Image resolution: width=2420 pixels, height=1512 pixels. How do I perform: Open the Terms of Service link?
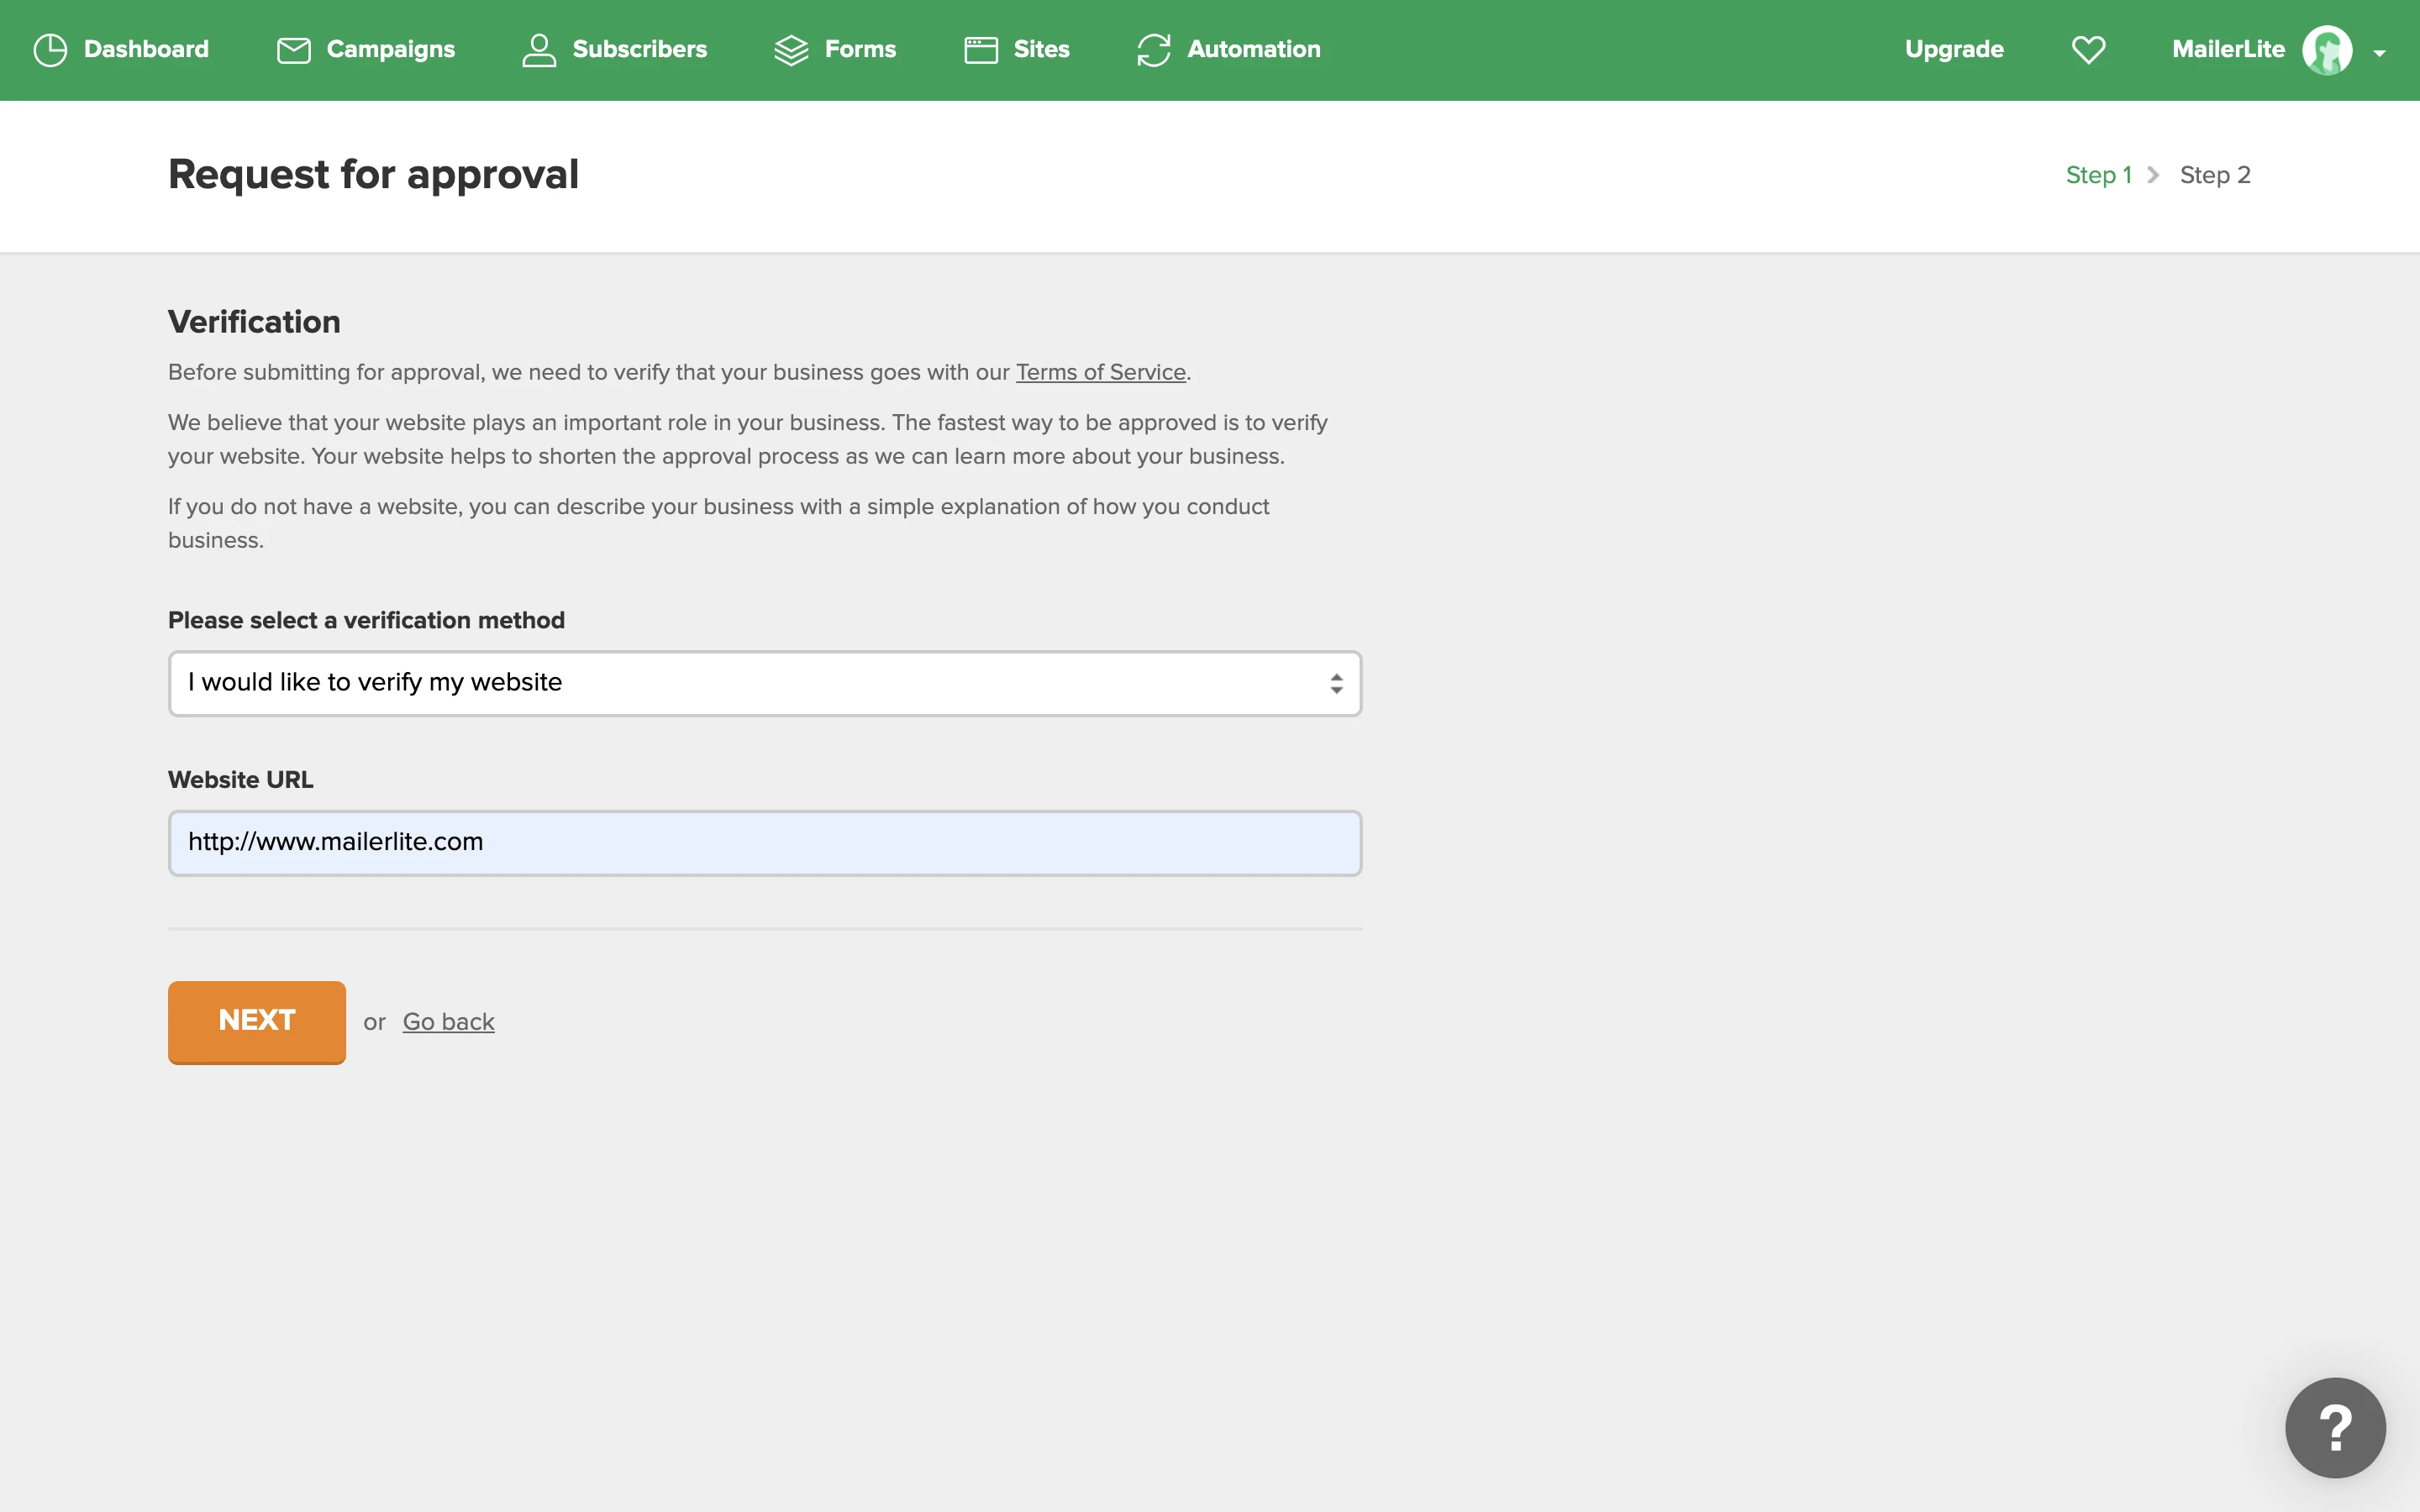click(x=1100, y=372)
